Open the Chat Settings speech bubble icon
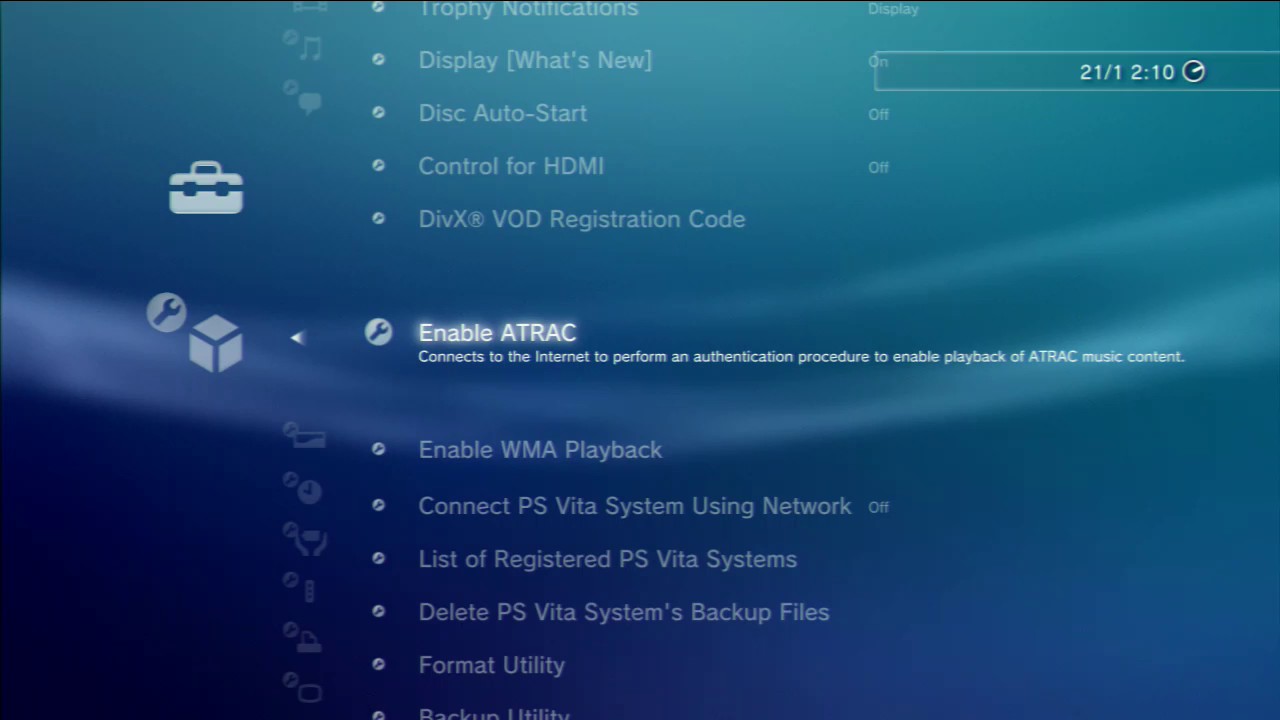Viewport: 1280px width, 720px height. (304, 98)
